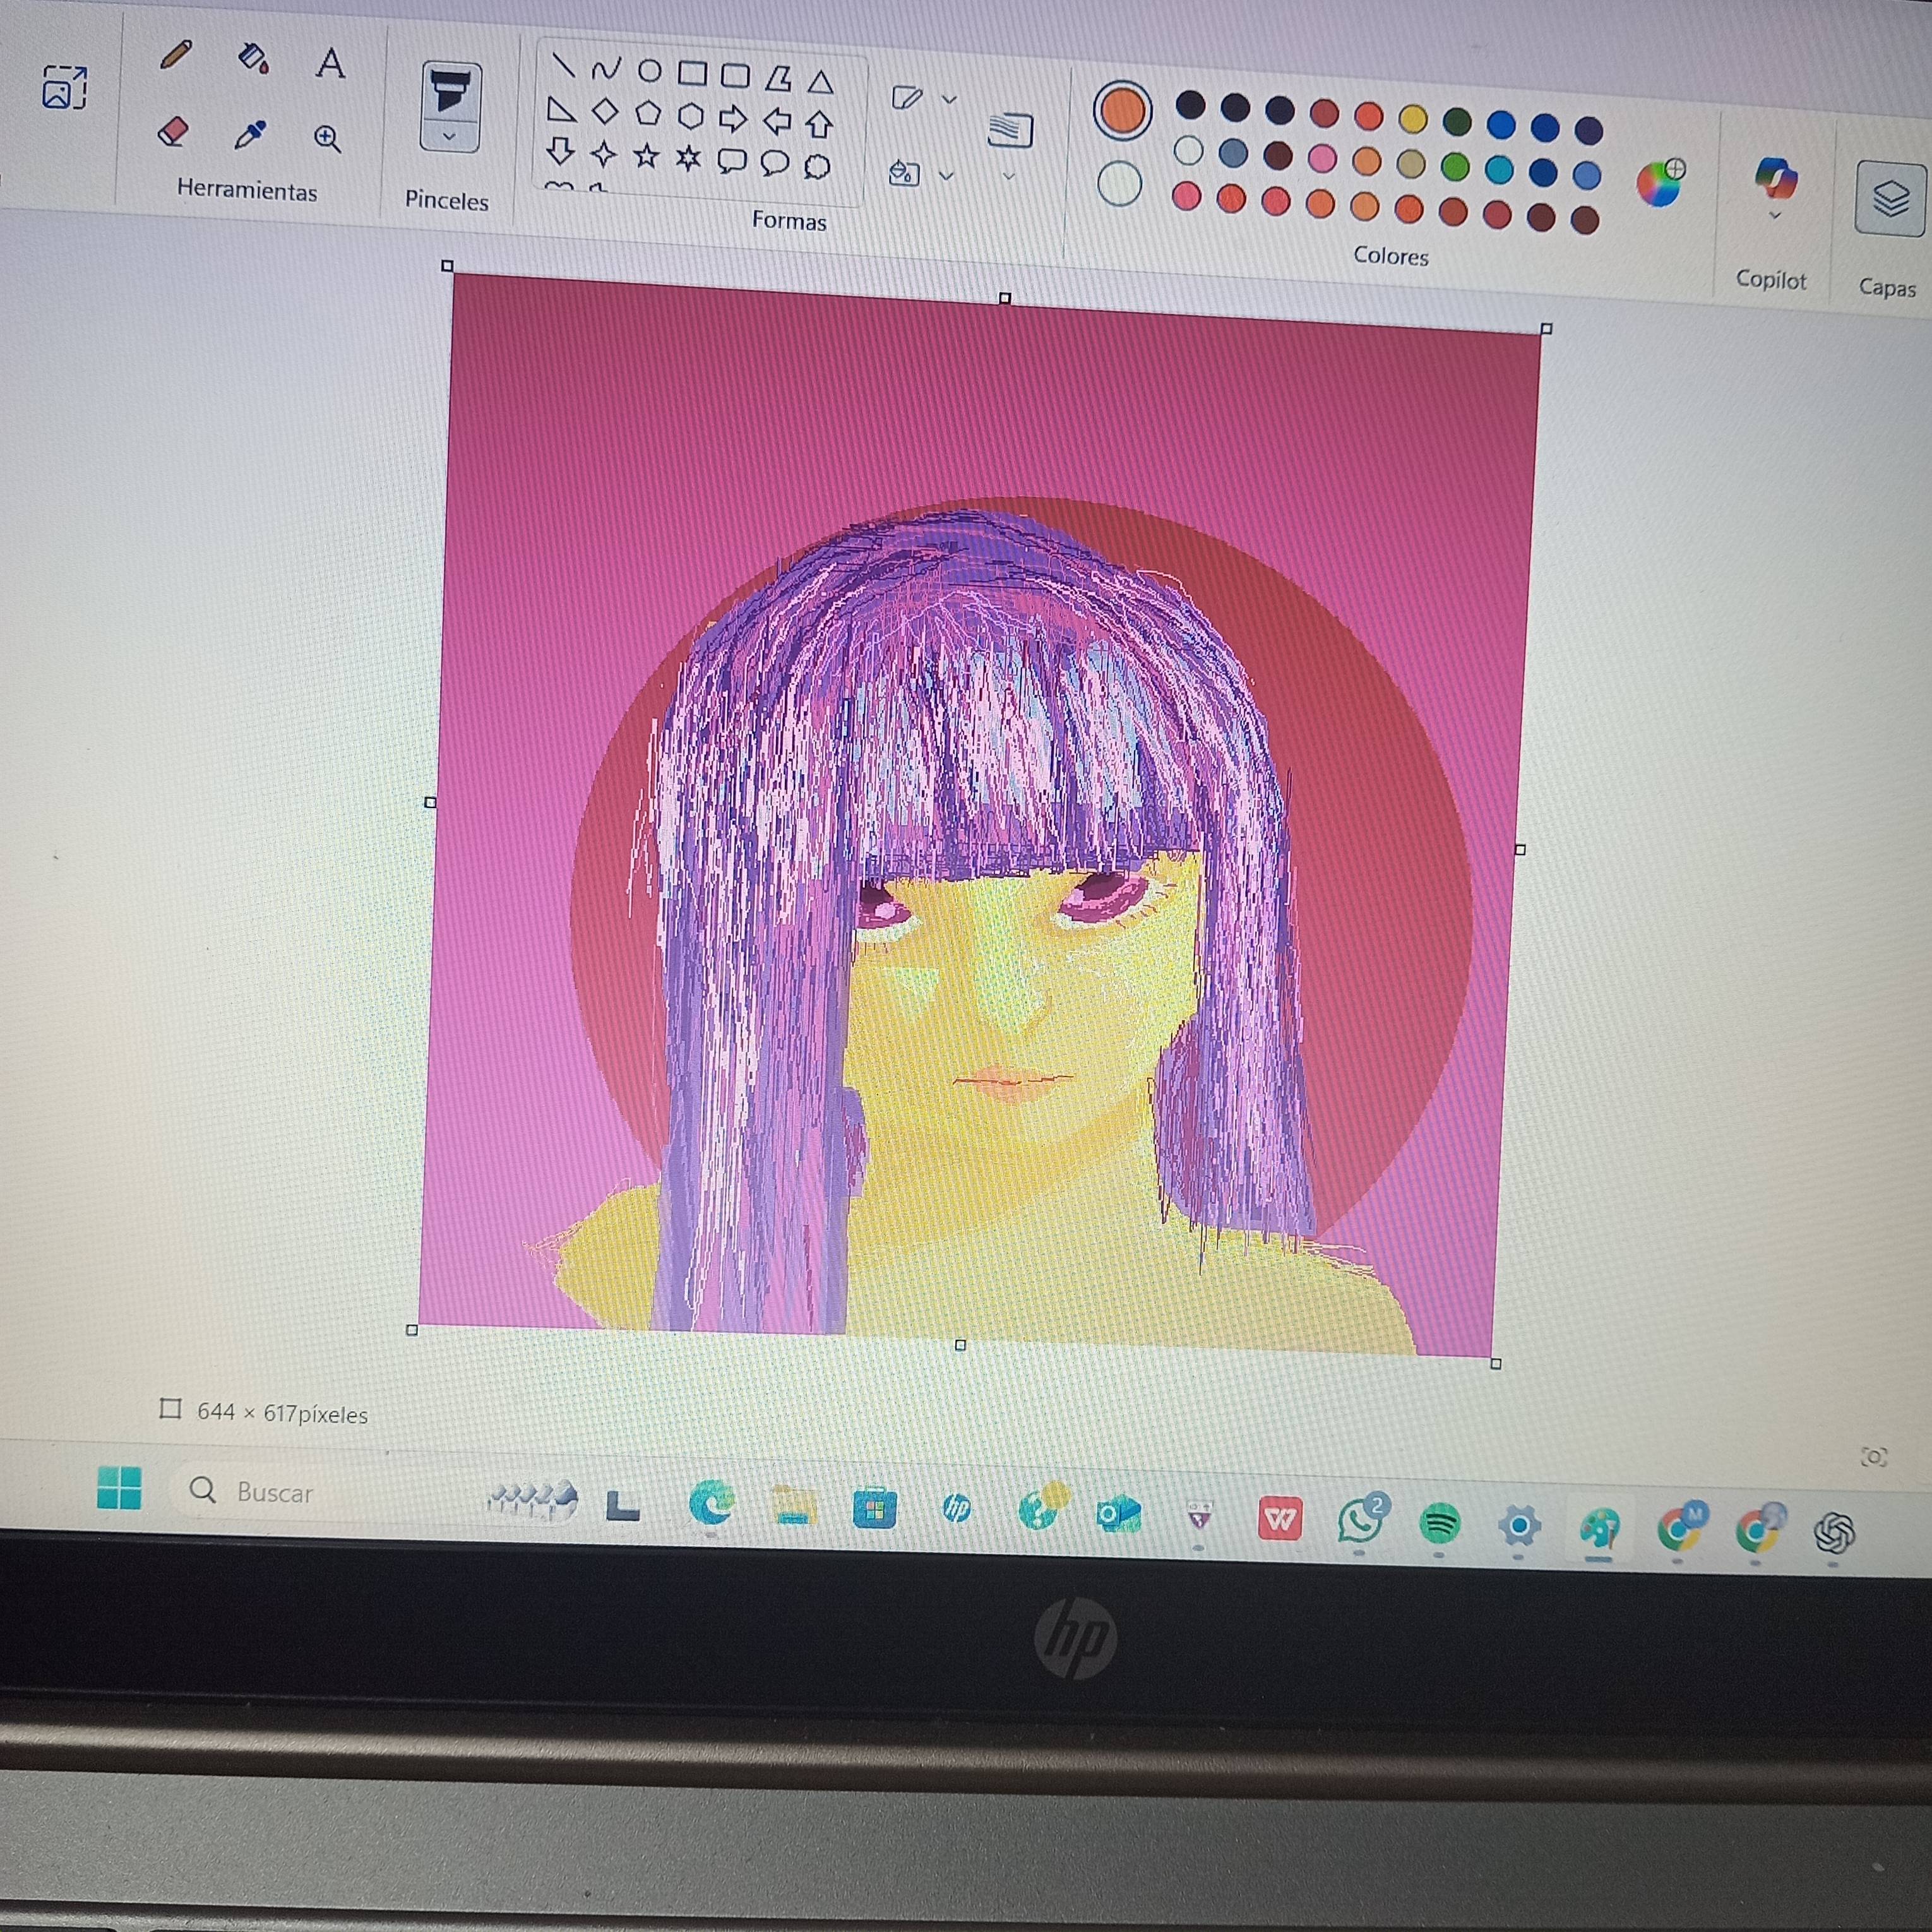The width and height of the screenshot is (1932, 1932).
Task: Expand the shape outline dropdown arrow
Action: click(x=950, y=100)
